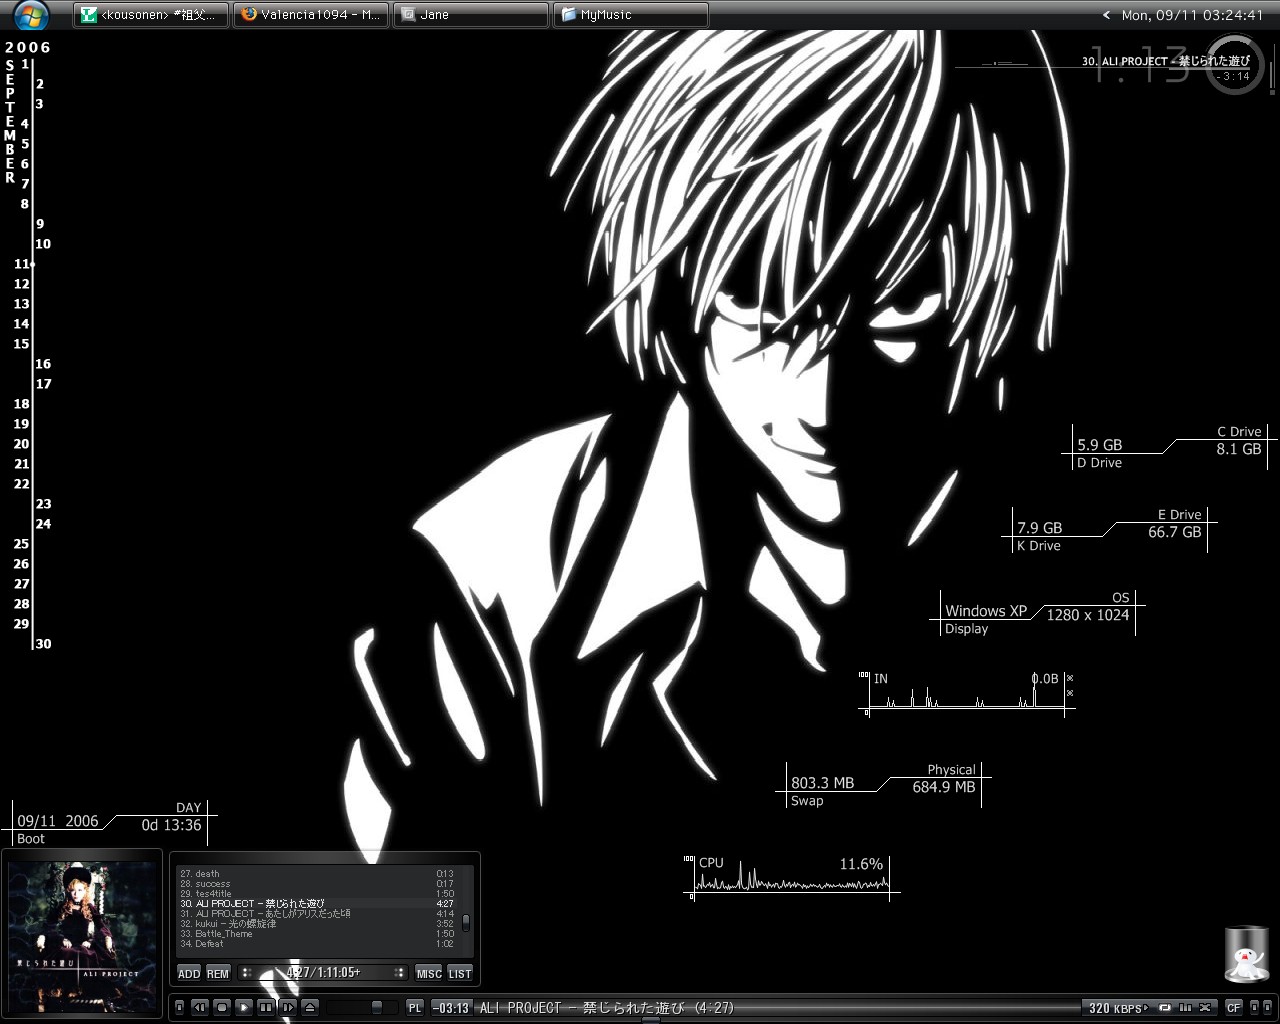Expand hidden tray icons arrow

[1106, 15]
